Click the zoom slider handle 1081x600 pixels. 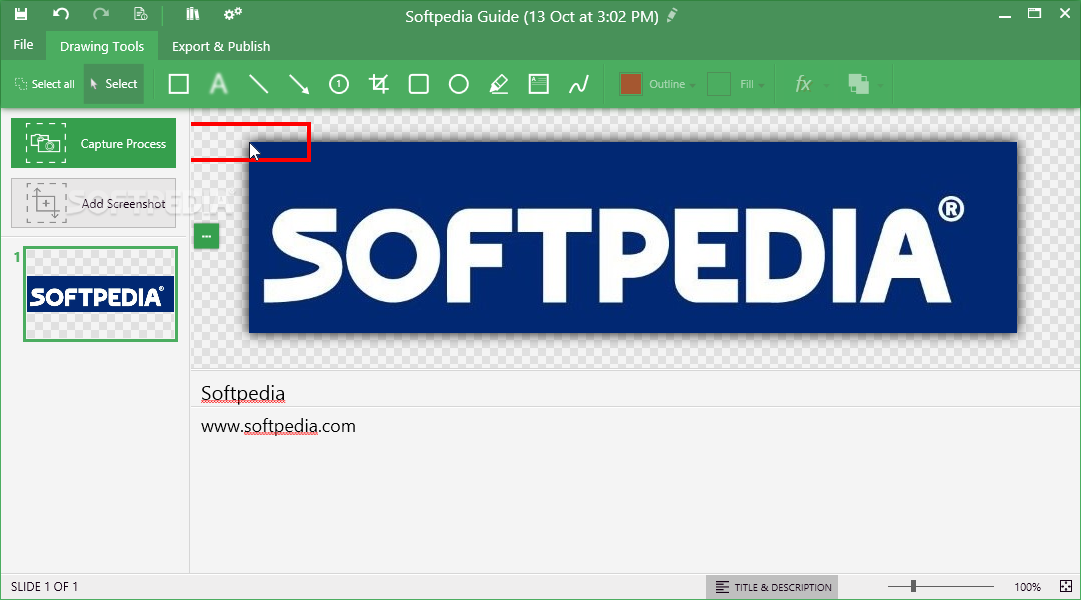(x=913, y=586)
